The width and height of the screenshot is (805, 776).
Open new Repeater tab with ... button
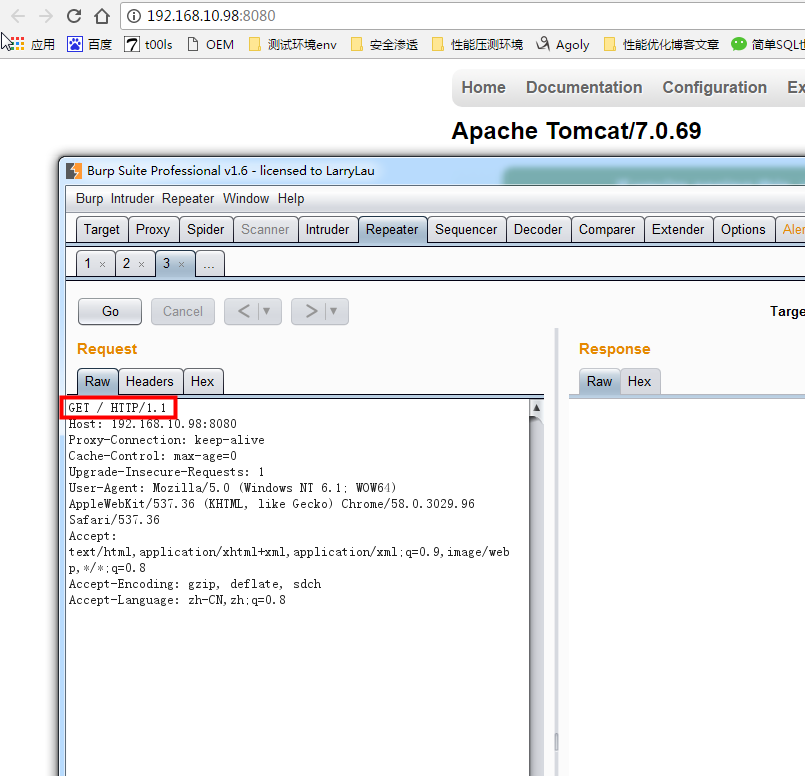(x=209, y=264)
